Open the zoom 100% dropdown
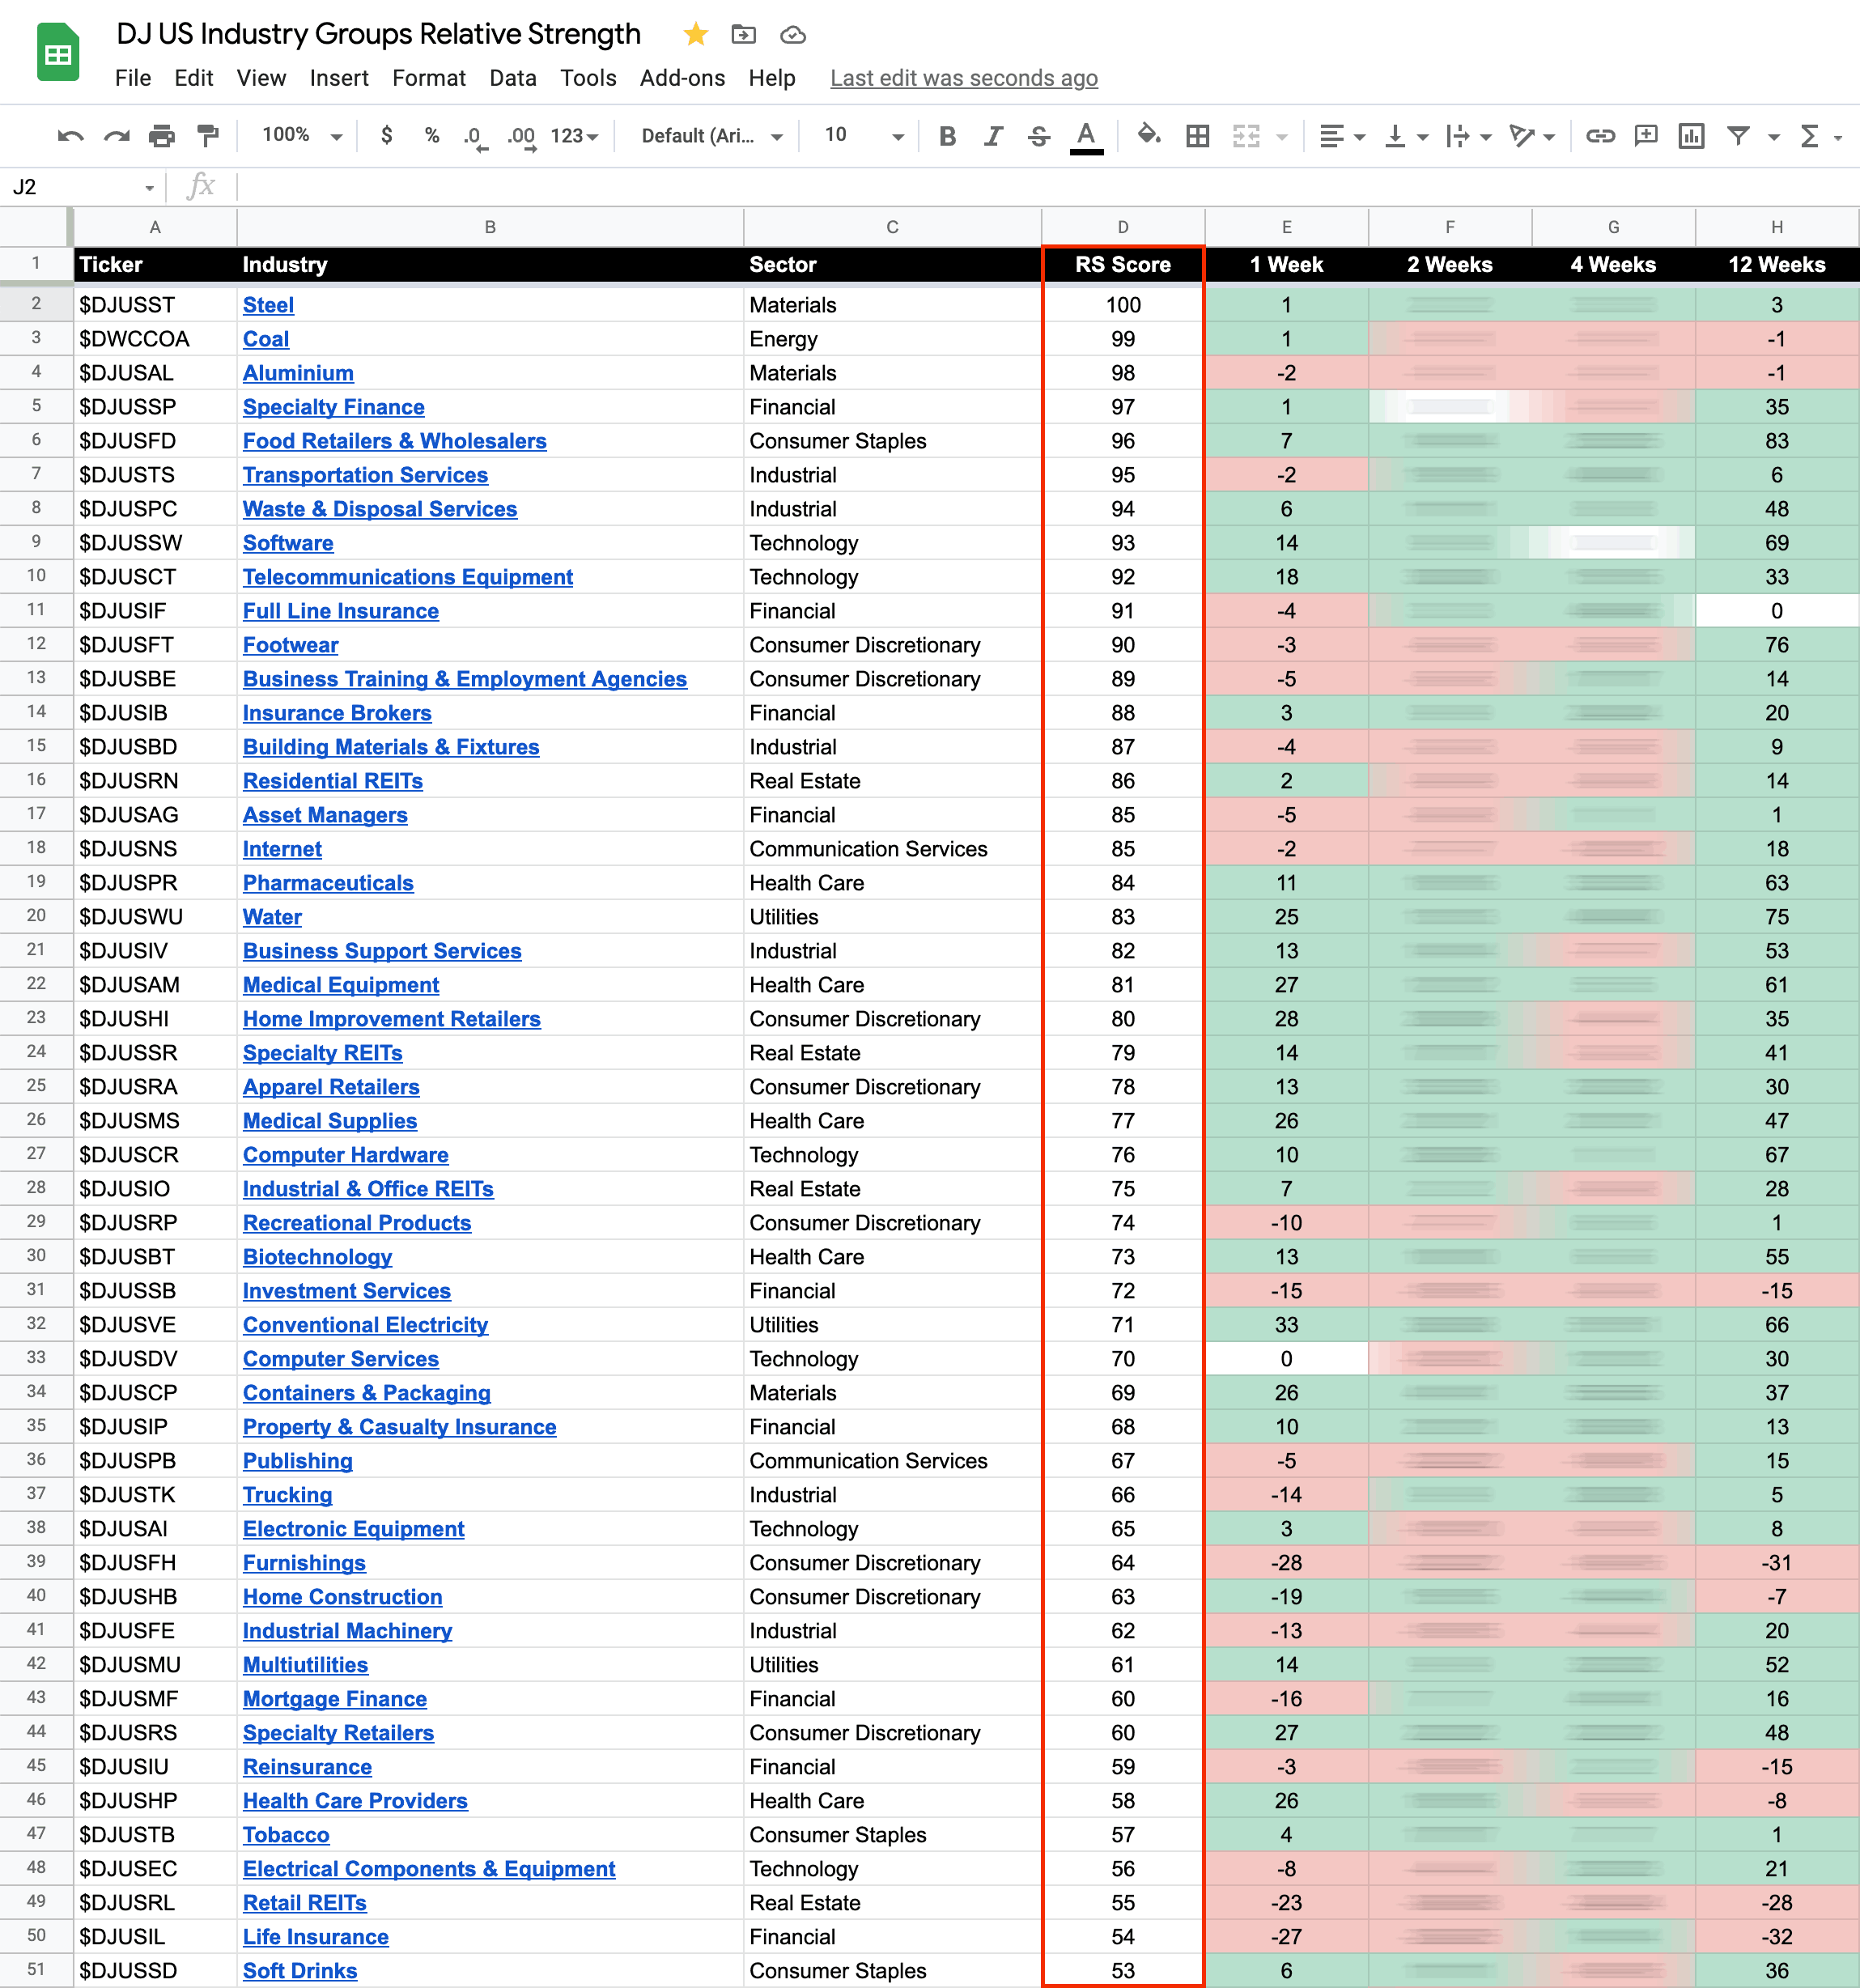 click(302, 135)
